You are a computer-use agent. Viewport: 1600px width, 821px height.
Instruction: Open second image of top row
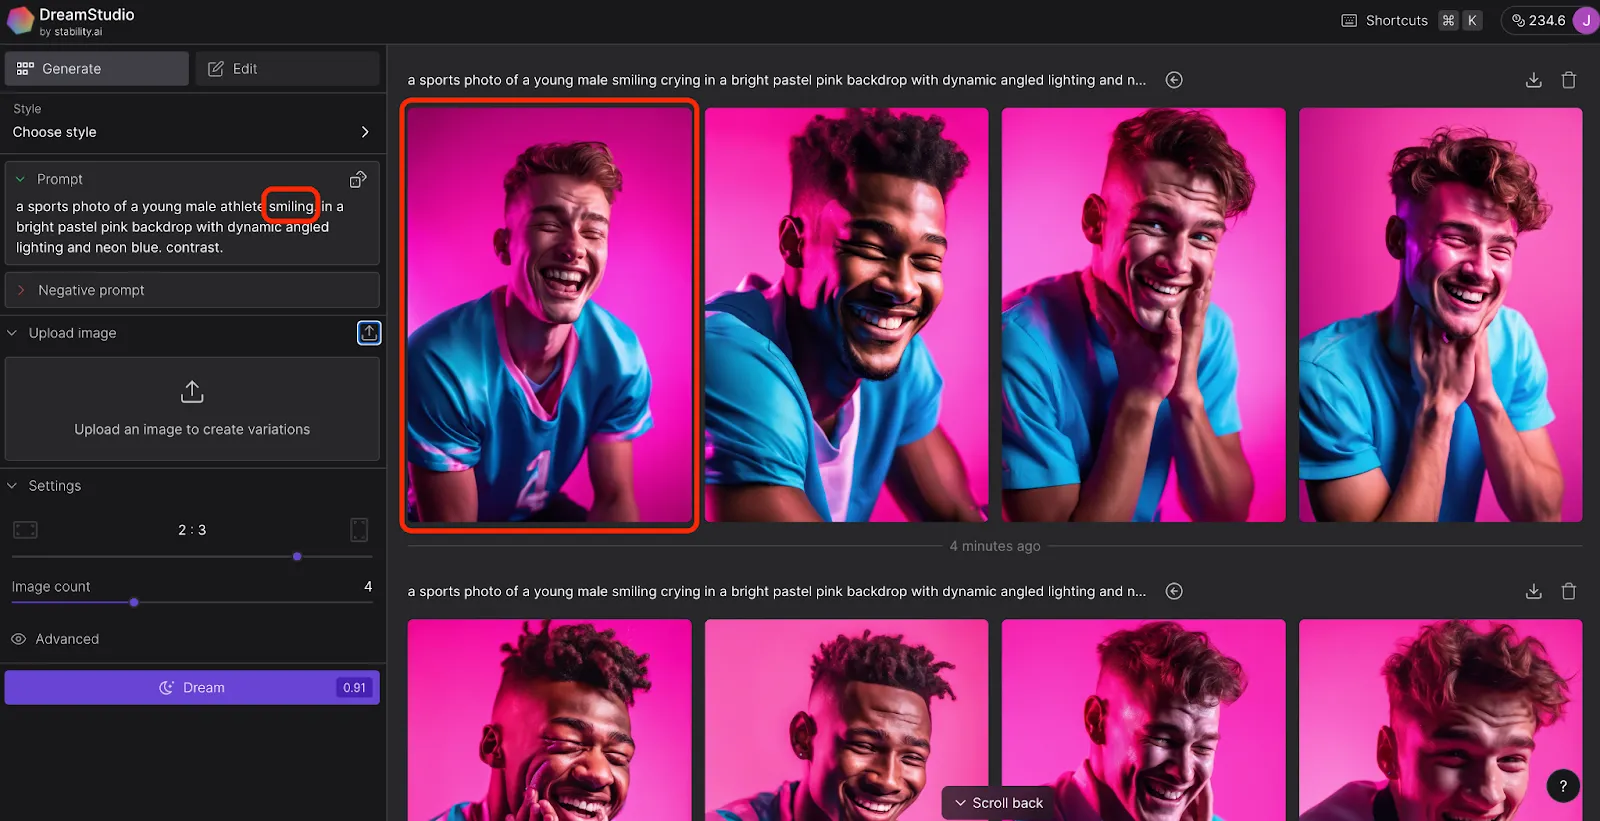coord(846,315)
